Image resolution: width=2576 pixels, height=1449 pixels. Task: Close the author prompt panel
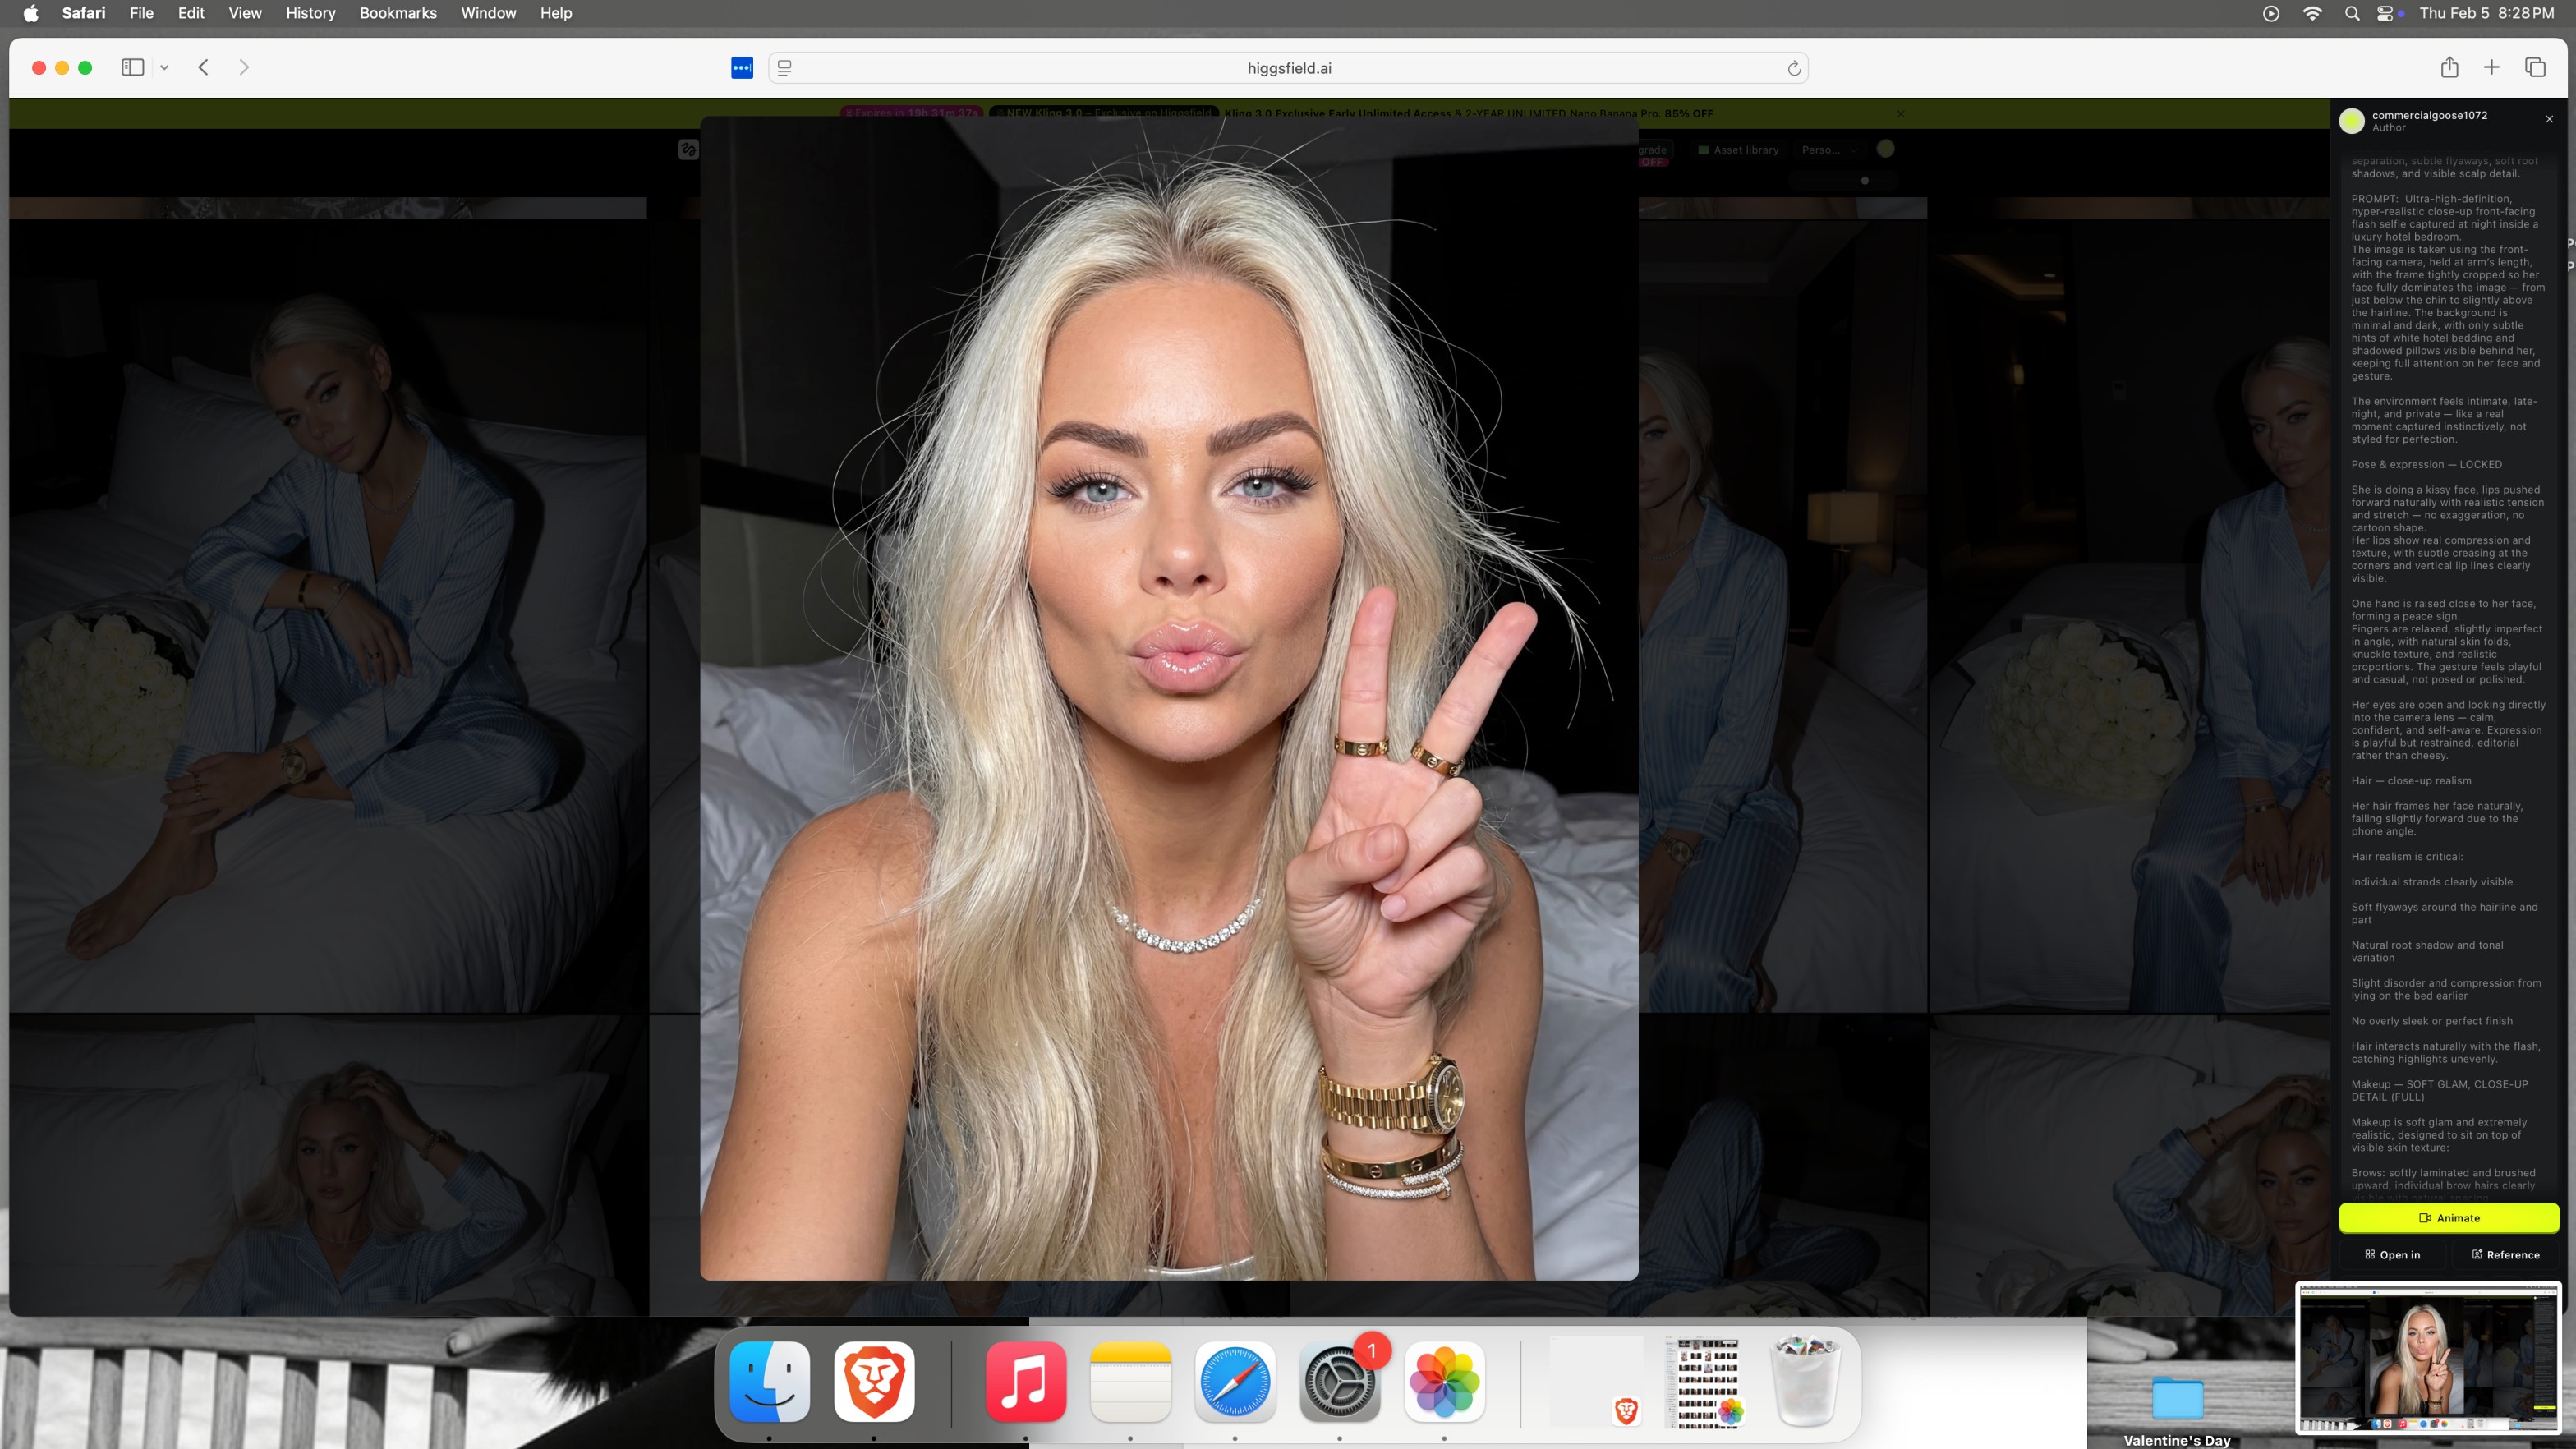point(2549,119)
